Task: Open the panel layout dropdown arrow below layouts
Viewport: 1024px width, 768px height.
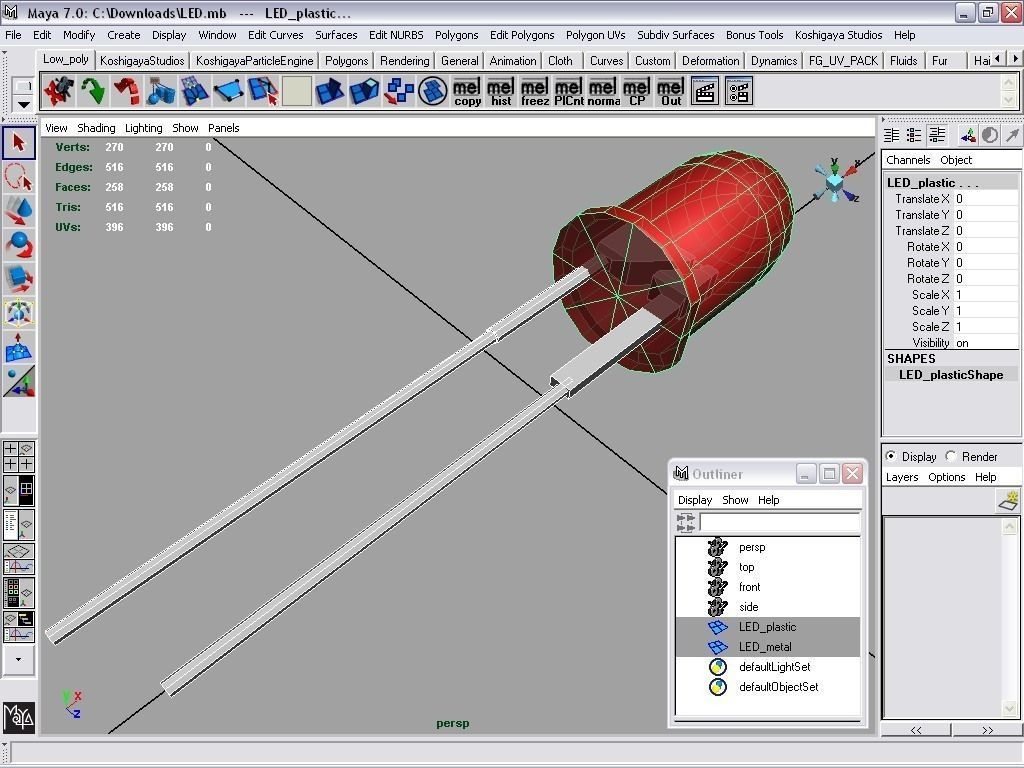Action: [18, 660]
